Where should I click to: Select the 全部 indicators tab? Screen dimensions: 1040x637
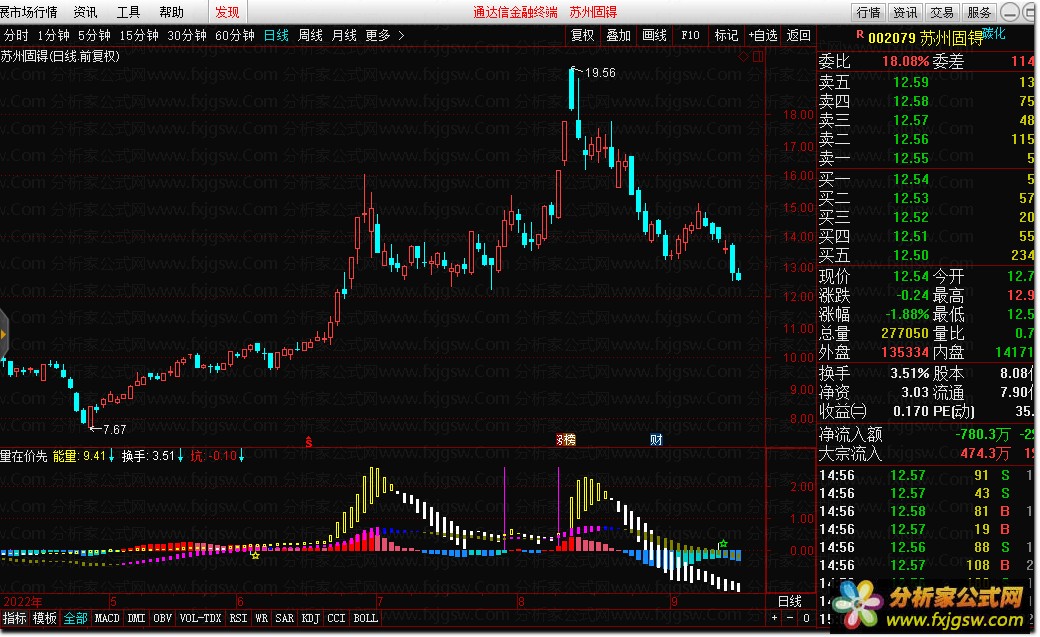(x=75, y=618)
